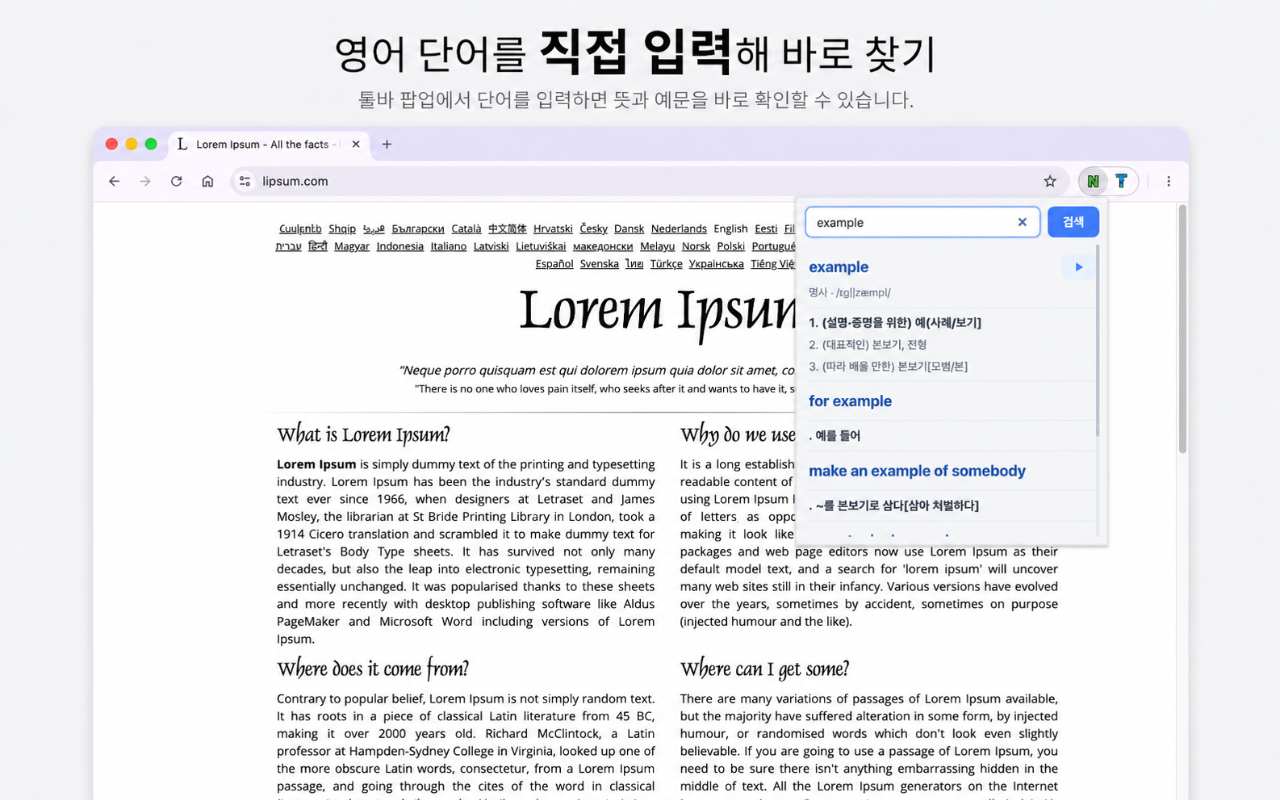Go back using browser back arrow
Viewport: 1280px width, 800px height.
pyautogui.click(x=114, y=181)
